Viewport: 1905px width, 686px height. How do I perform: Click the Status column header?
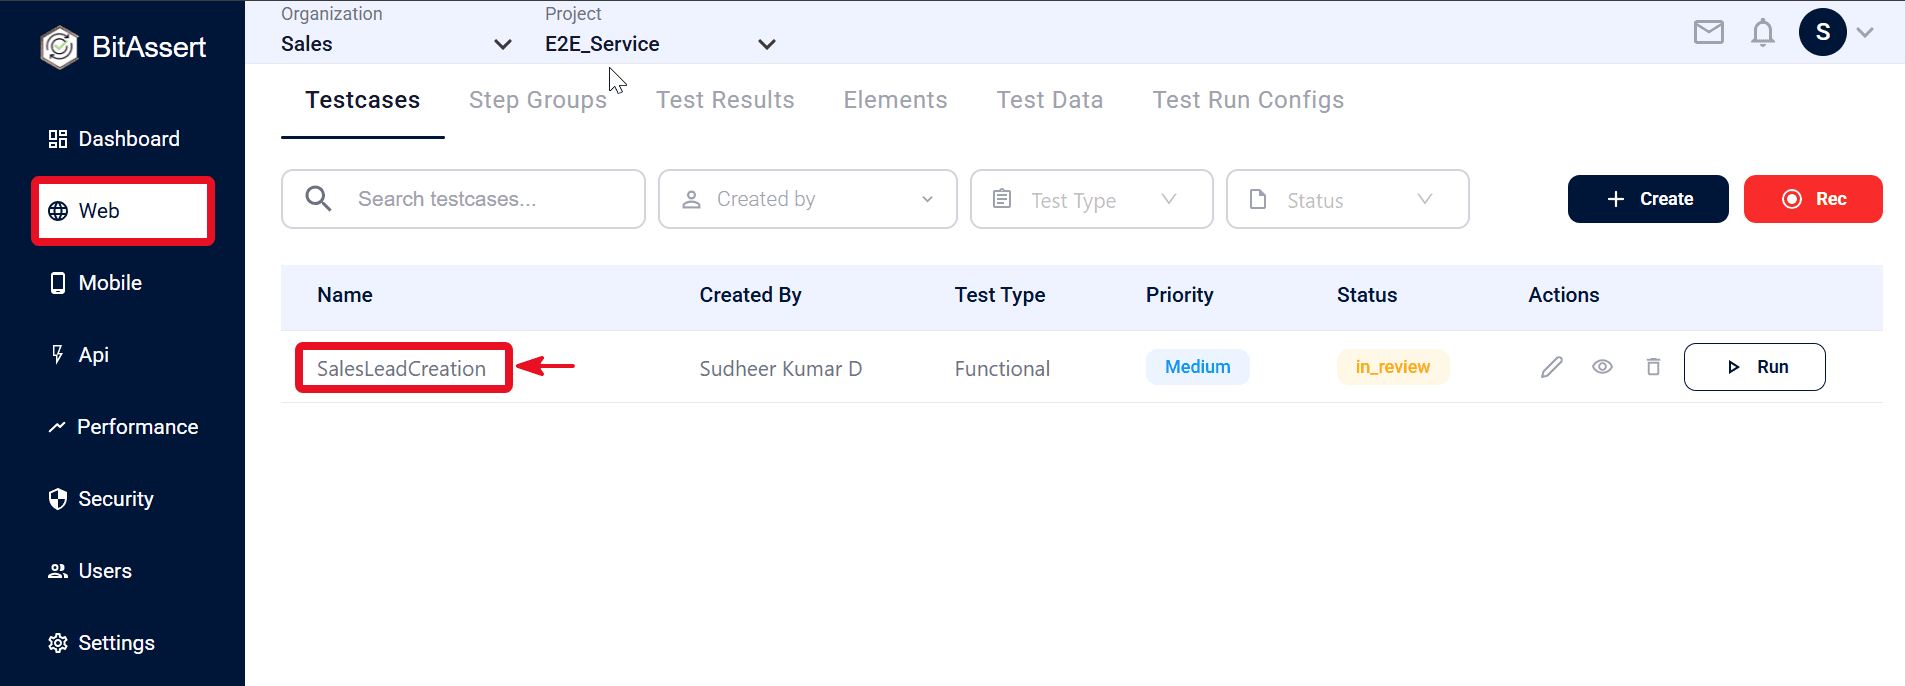(1367, 295)
